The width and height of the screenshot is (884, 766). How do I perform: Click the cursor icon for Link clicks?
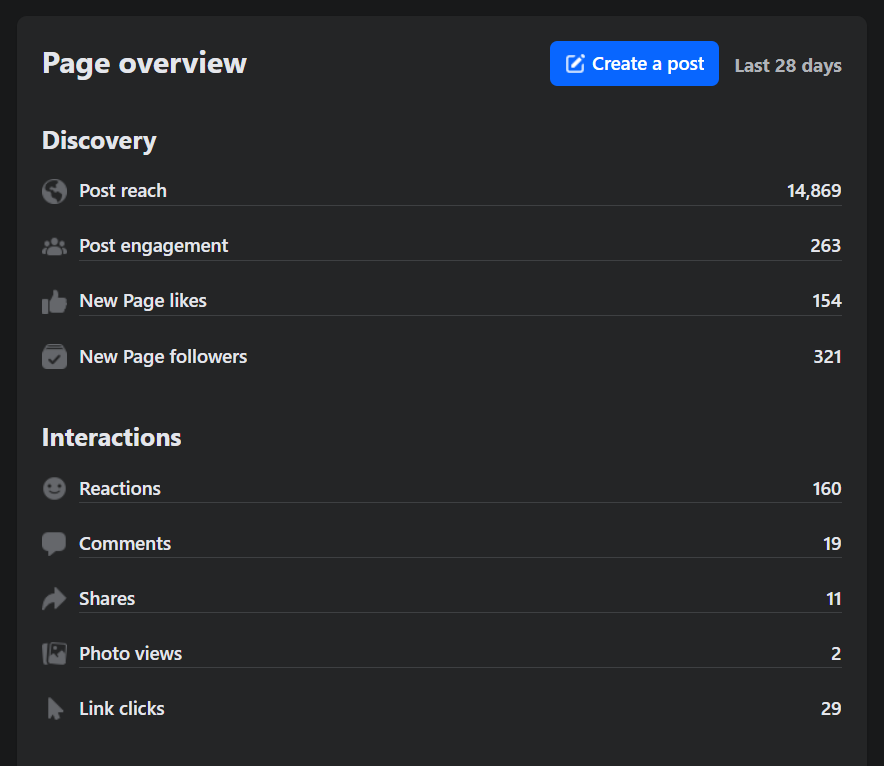(x=54, y=709)
